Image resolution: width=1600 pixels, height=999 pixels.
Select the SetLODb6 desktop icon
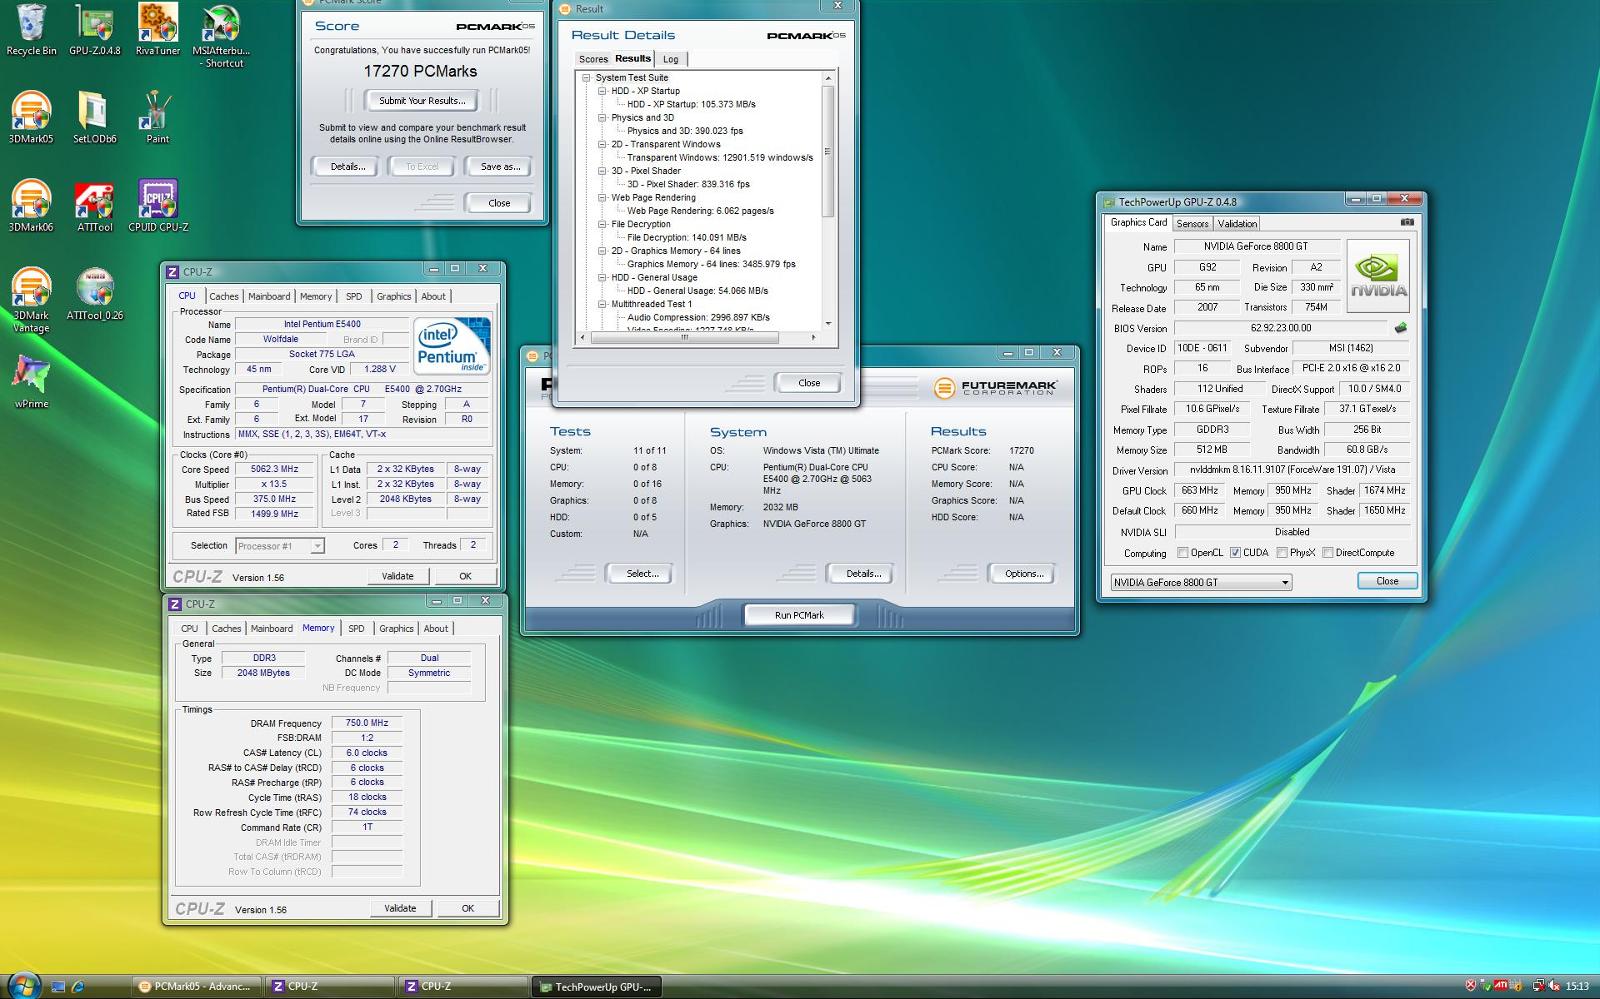[x=94, y=117]
